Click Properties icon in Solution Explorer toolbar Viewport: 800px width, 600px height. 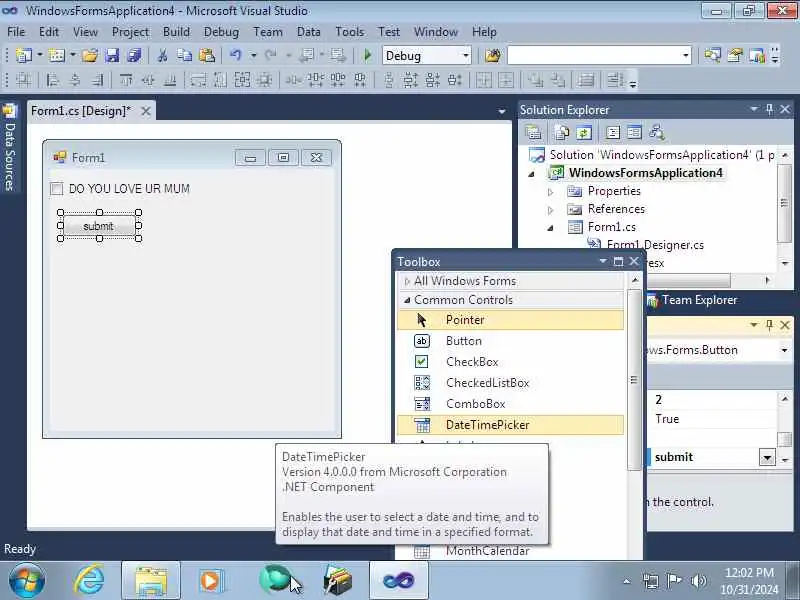click(x=533, y=133)
